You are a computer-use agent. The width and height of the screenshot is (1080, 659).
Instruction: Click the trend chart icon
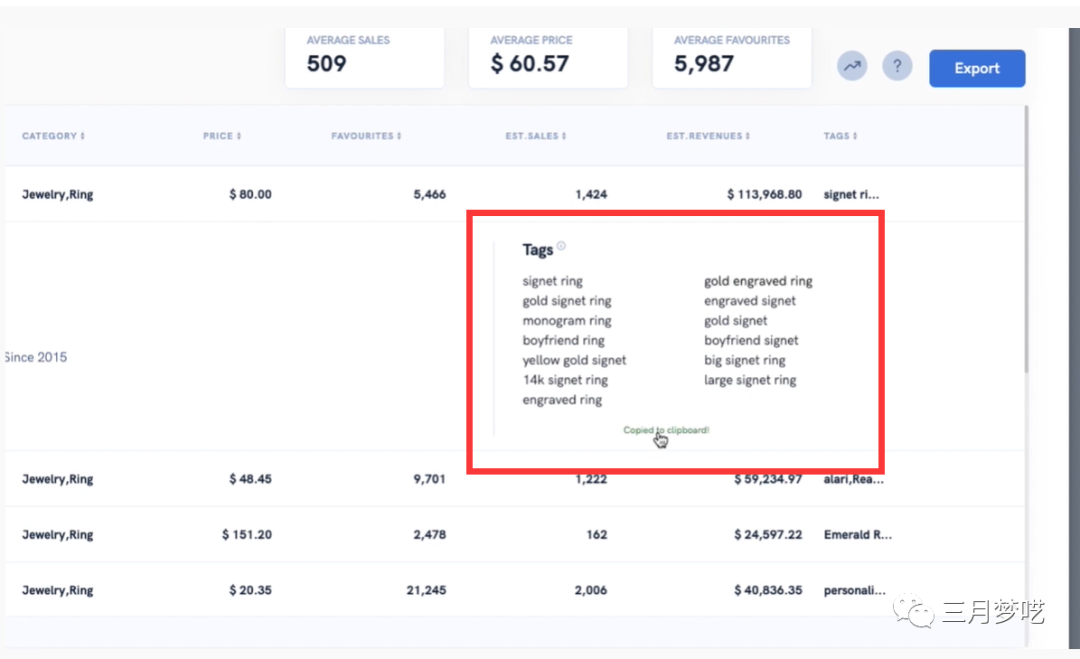[x=852, y=67]
